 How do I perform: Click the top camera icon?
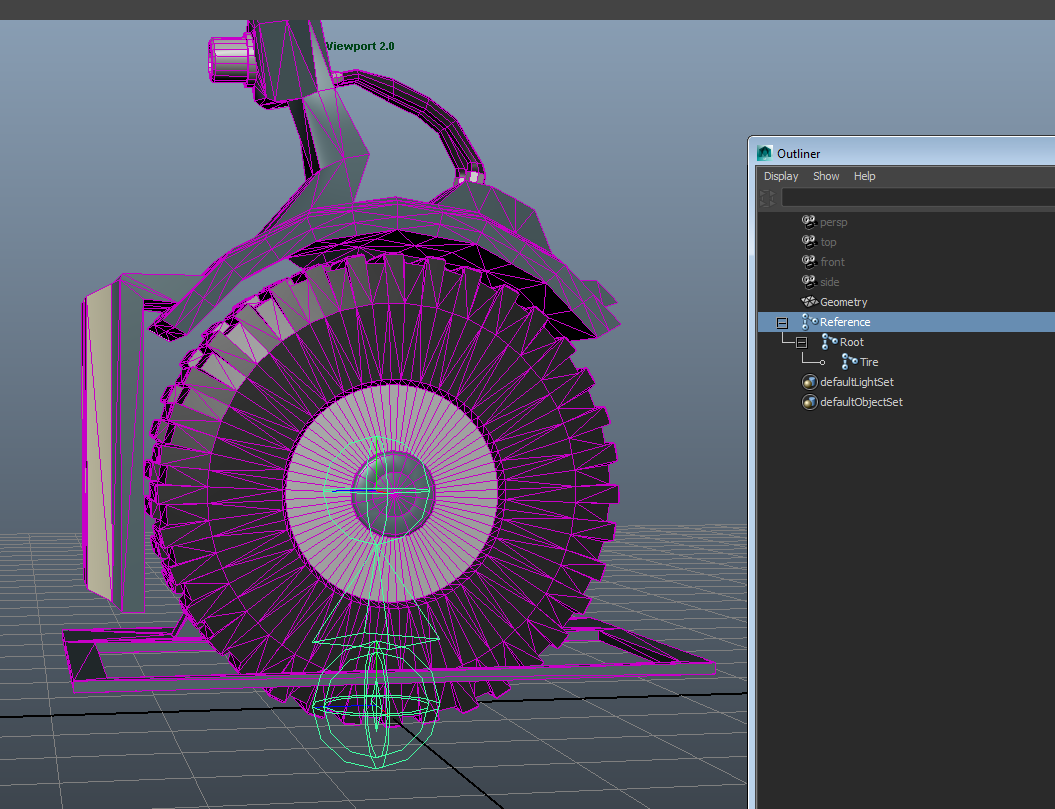point(809,242)
